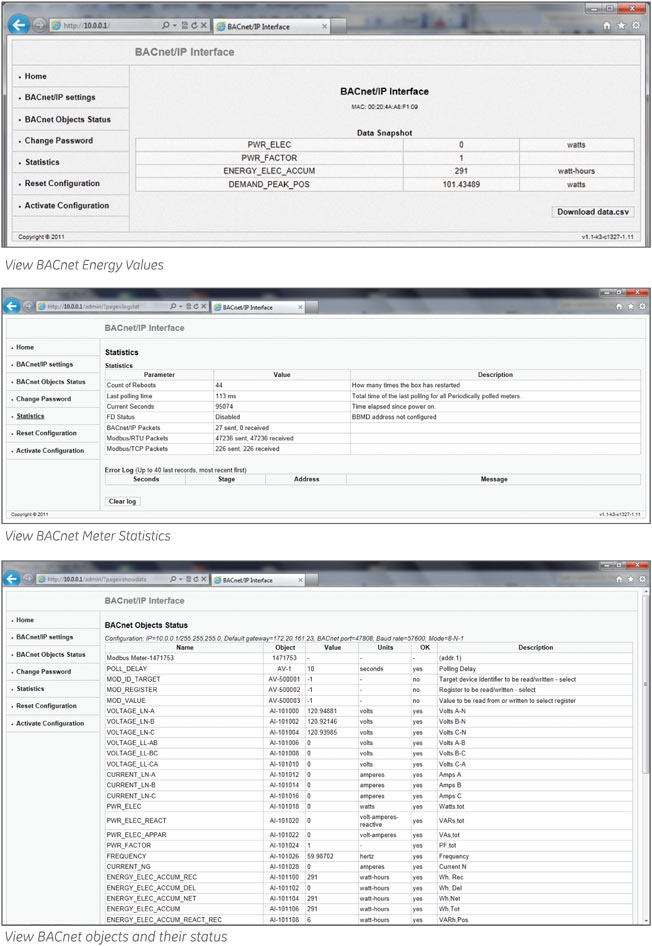Open Activate Configuration in Data Snapshot window sidebar
Viewport: 652px width, 946px height.
click(67, 206)
